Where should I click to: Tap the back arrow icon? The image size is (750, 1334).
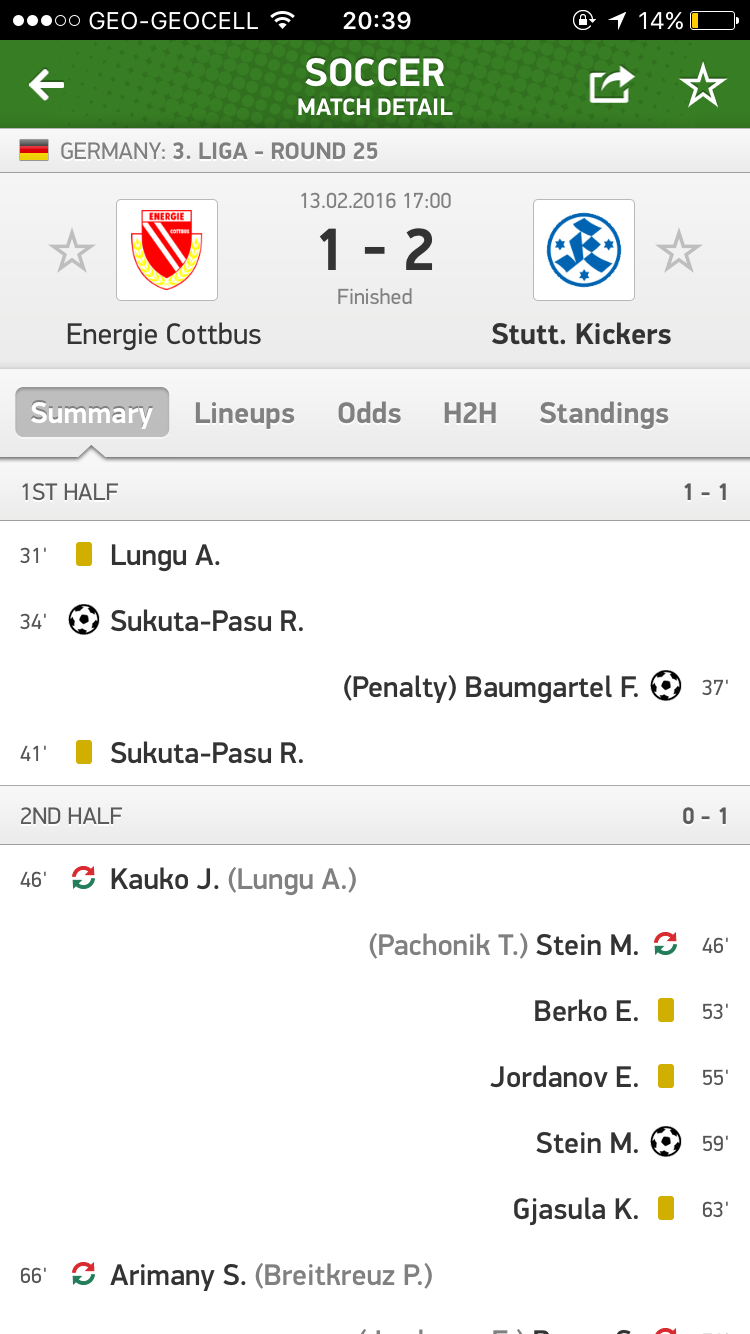point(47,86)
